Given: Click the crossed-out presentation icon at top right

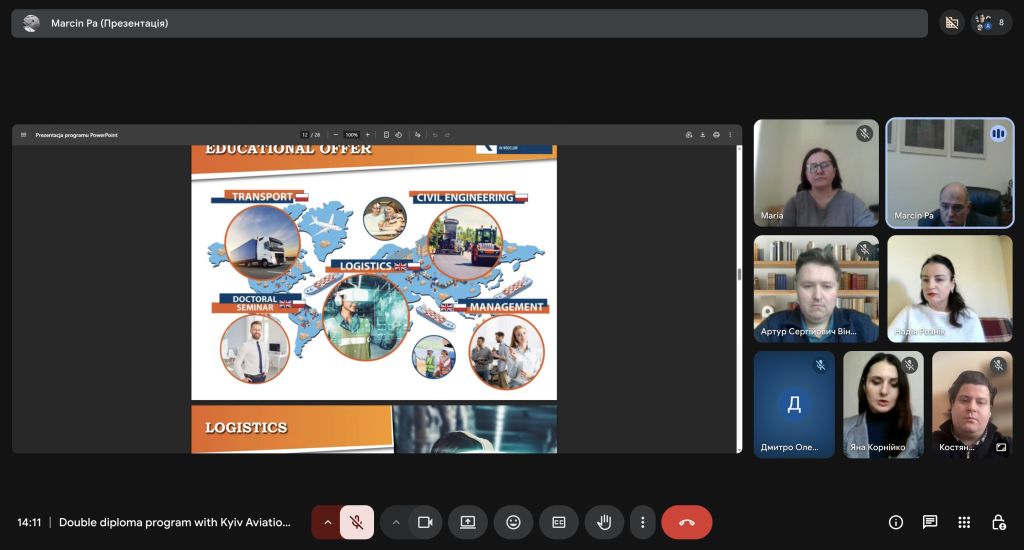Looking at the screenshot, I should pos(952,23).
